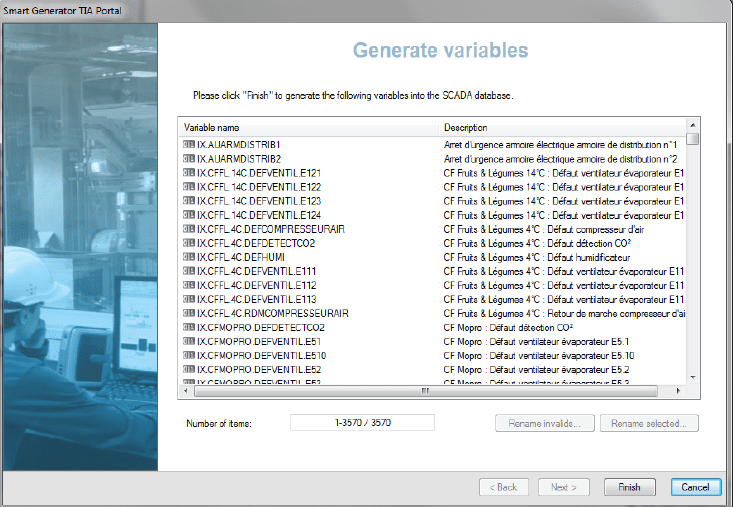The height and width of the screenshot is (507, 734).
Task: Click icon beside IX.CFFL.4C.DEFCOMPRESSEURAIR
Action: (189, 229)
